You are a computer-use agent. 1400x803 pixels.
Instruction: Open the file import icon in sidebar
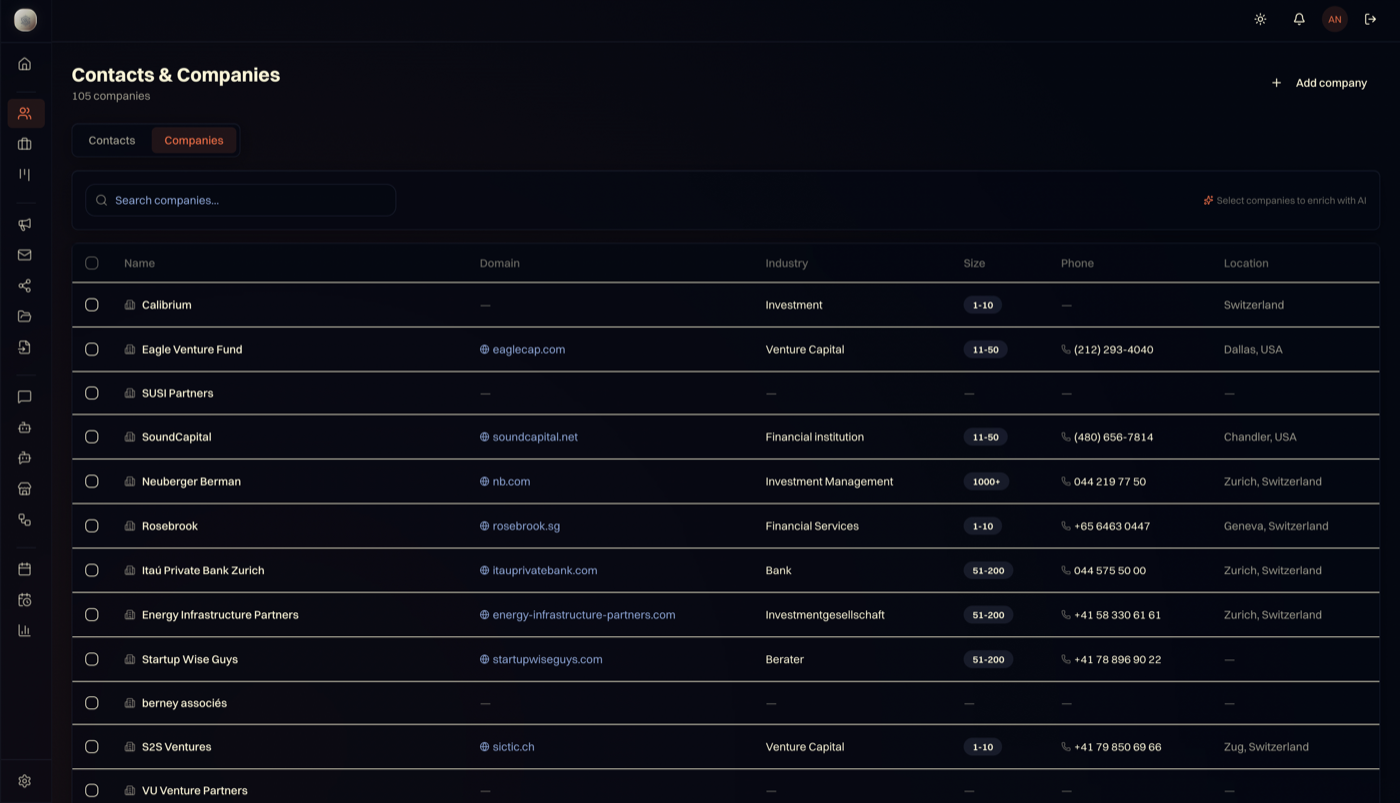25,348
